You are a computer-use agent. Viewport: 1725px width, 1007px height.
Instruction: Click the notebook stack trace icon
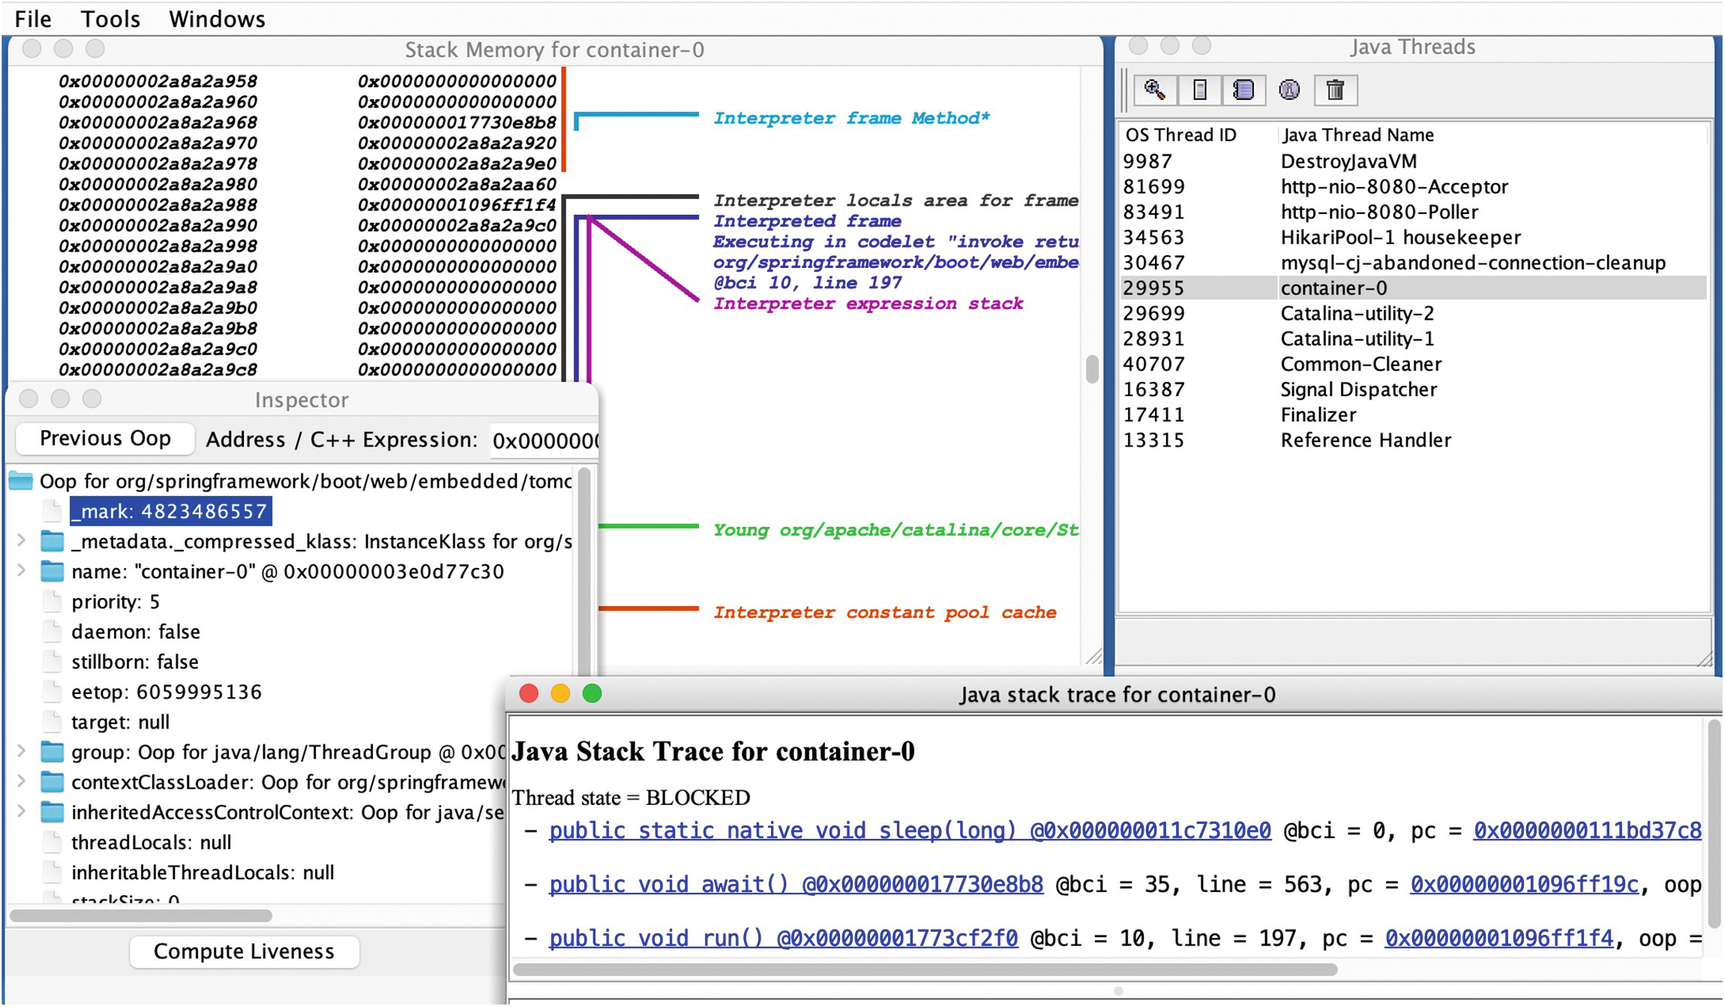tap(1244, 90)
